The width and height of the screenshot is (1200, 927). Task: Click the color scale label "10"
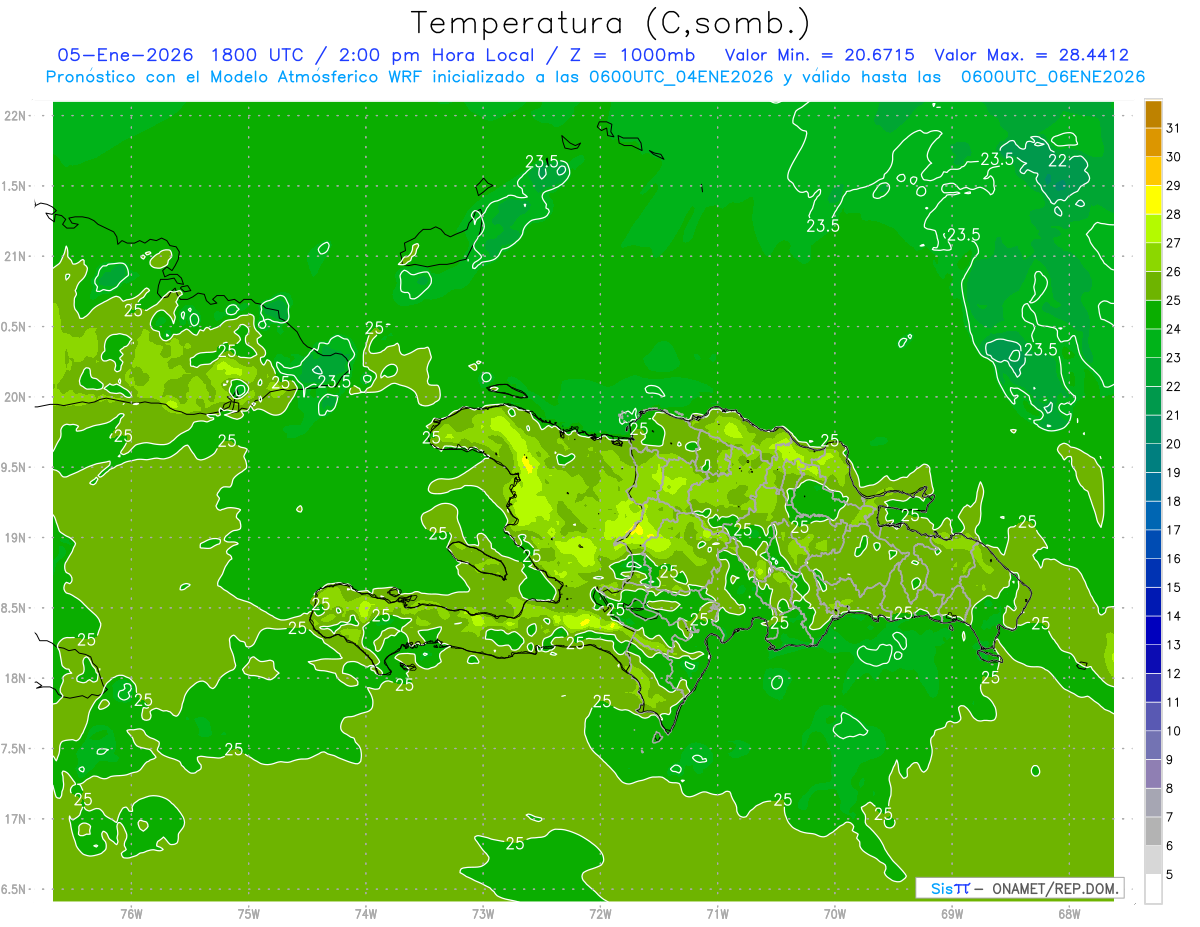1174,731
